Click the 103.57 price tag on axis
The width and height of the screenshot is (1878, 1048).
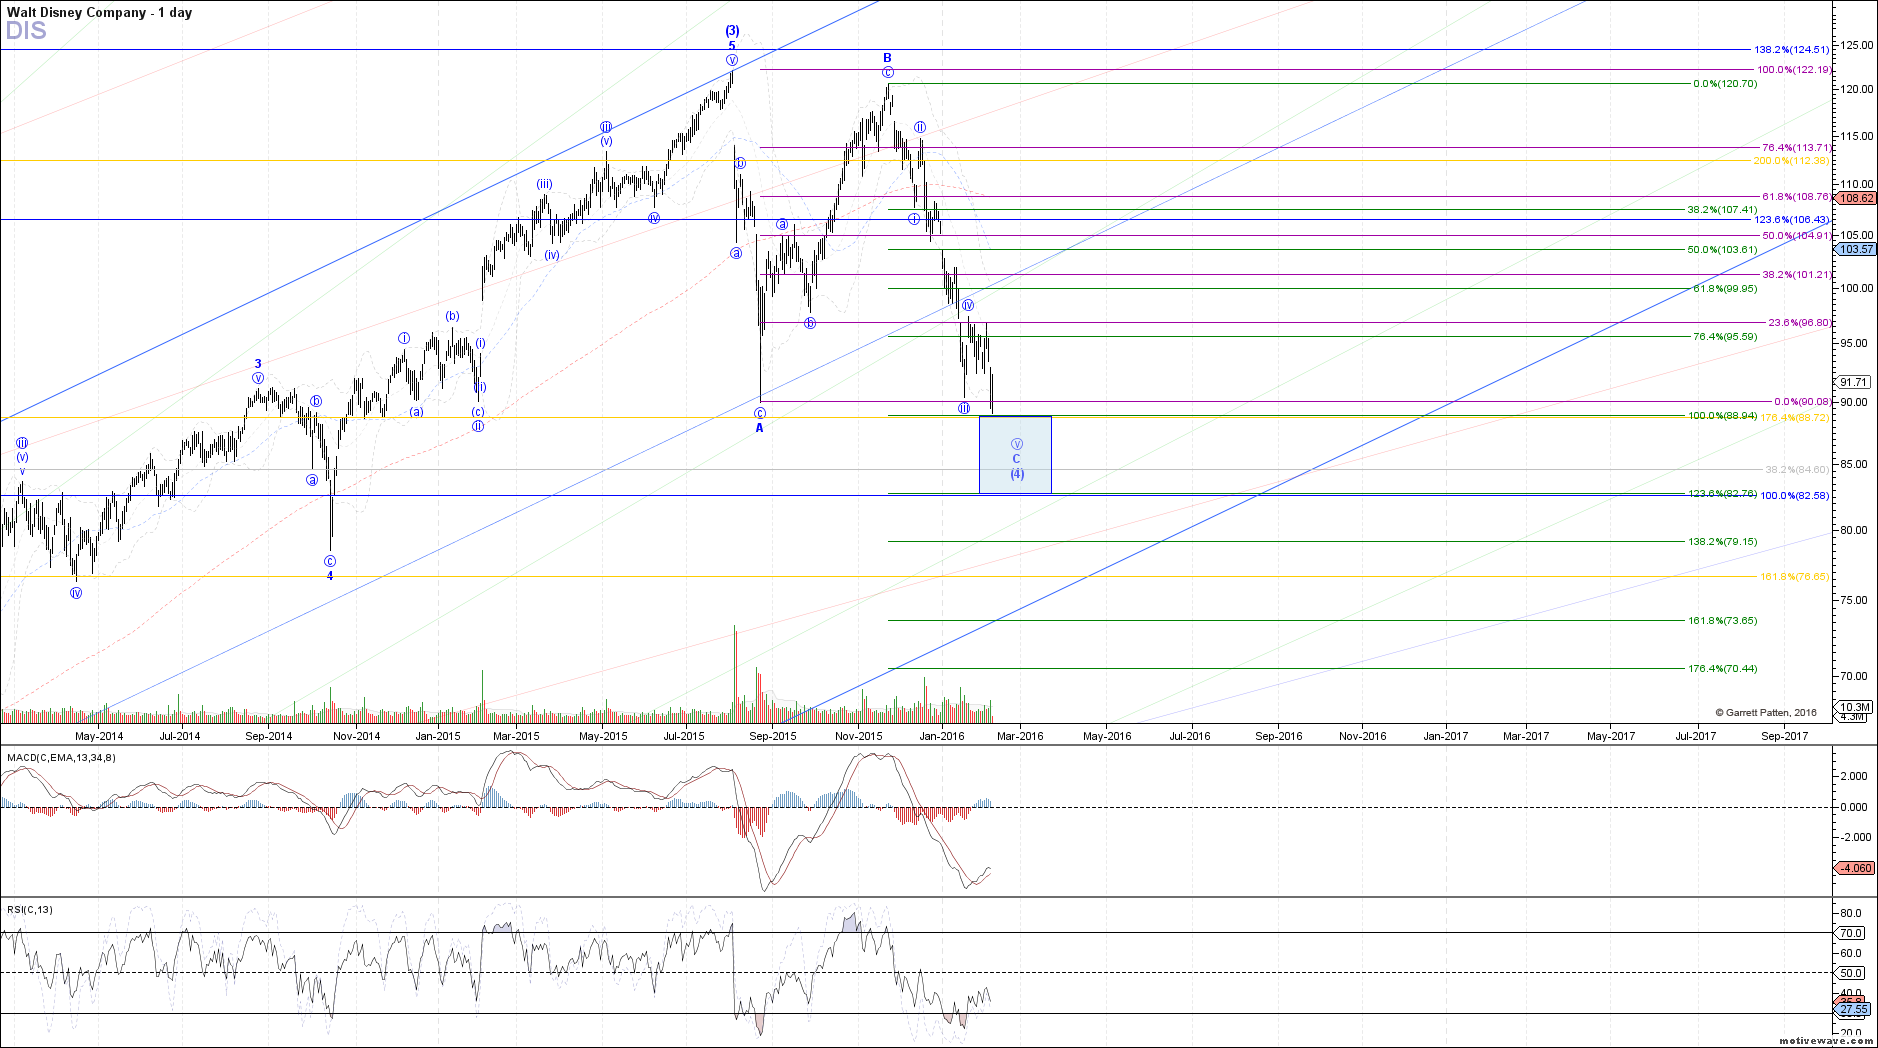coord(1856,249)
